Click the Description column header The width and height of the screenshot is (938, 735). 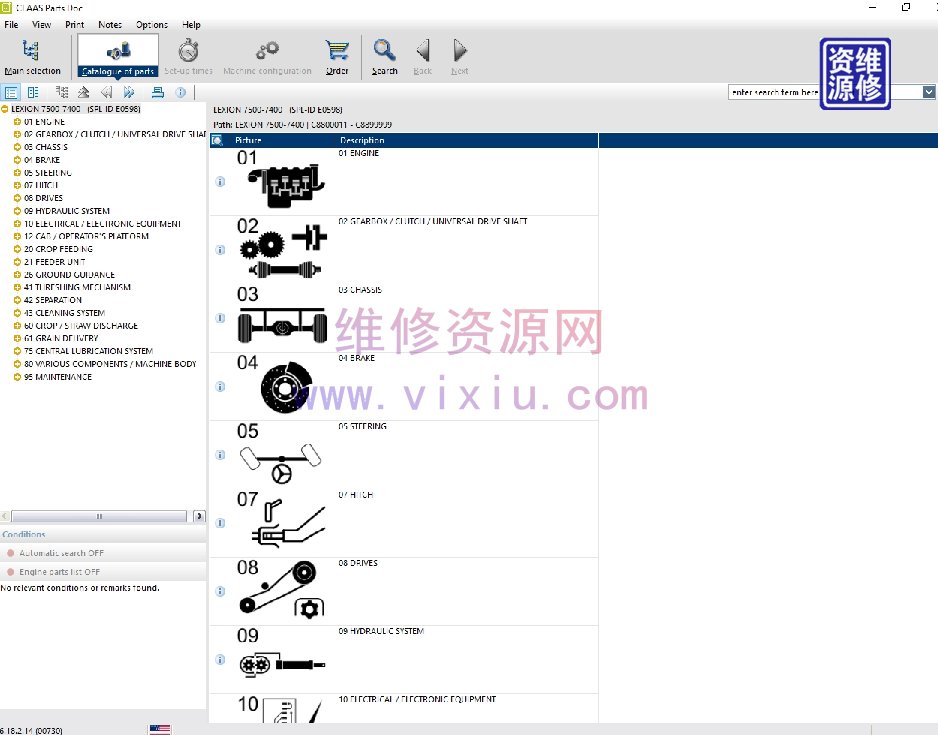tap(362, 141)
